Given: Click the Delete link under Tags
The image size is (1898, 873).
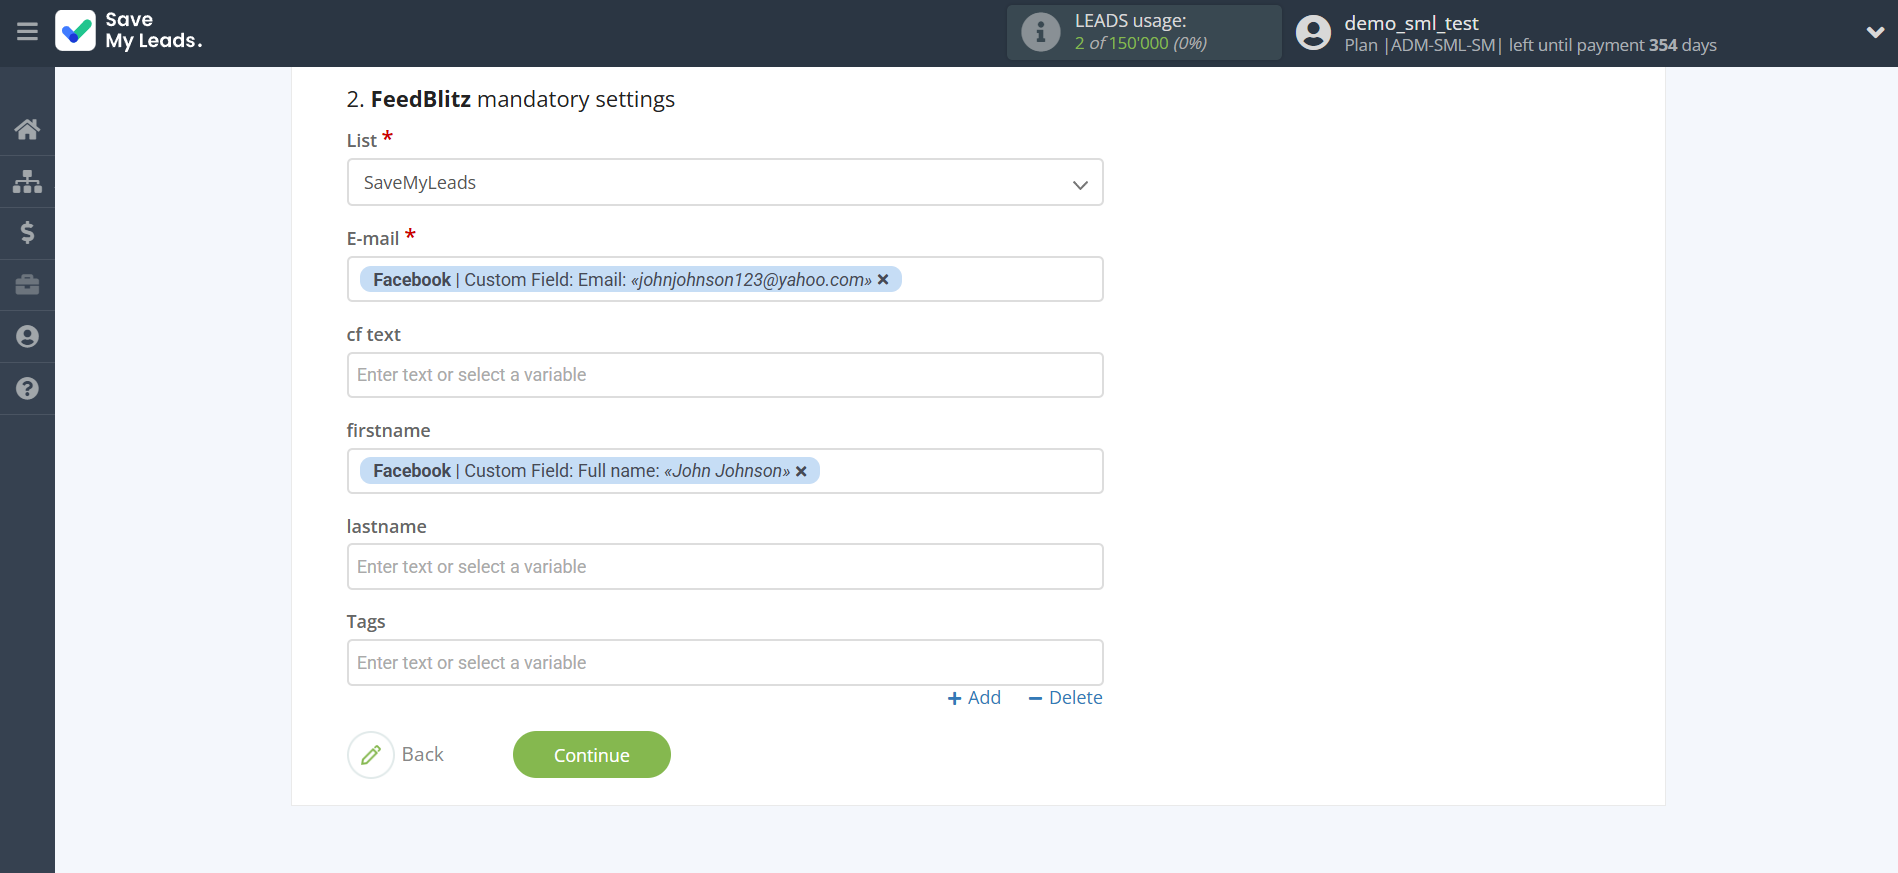Looking at the screenshot, I should [x=1065, y=698].
